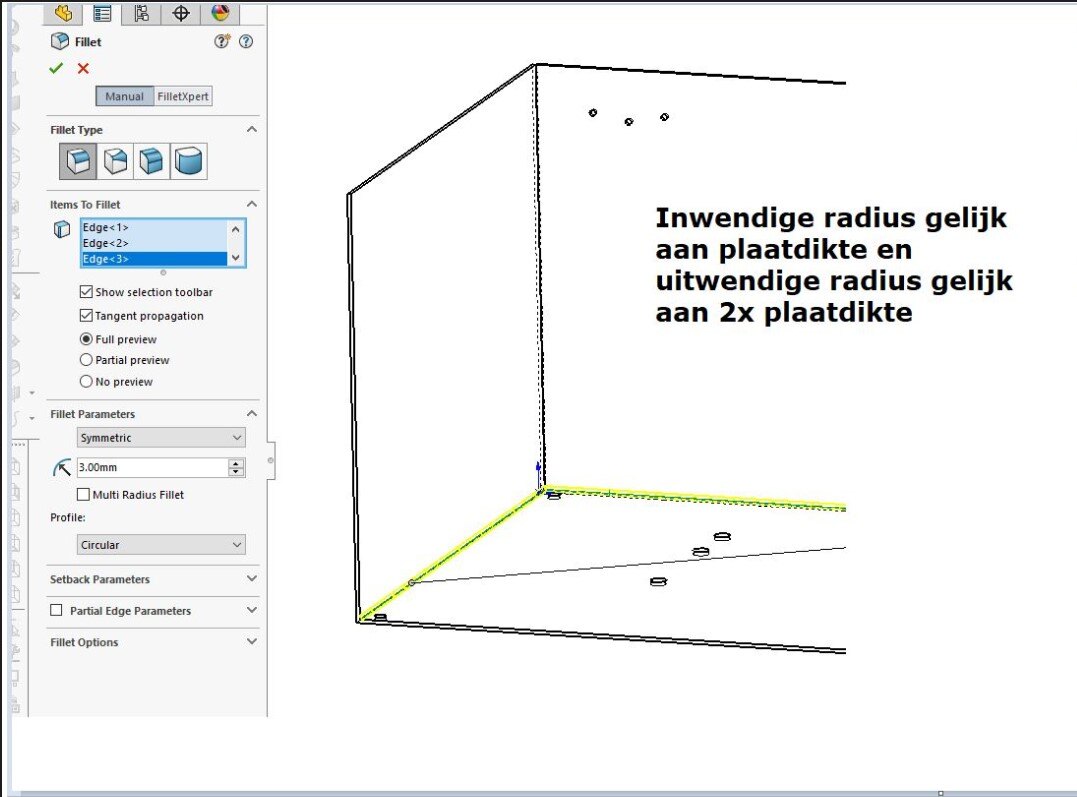Disable Tangent propagation checkbox
Viewport: 1077px width, 797px height.
point(86,316)
